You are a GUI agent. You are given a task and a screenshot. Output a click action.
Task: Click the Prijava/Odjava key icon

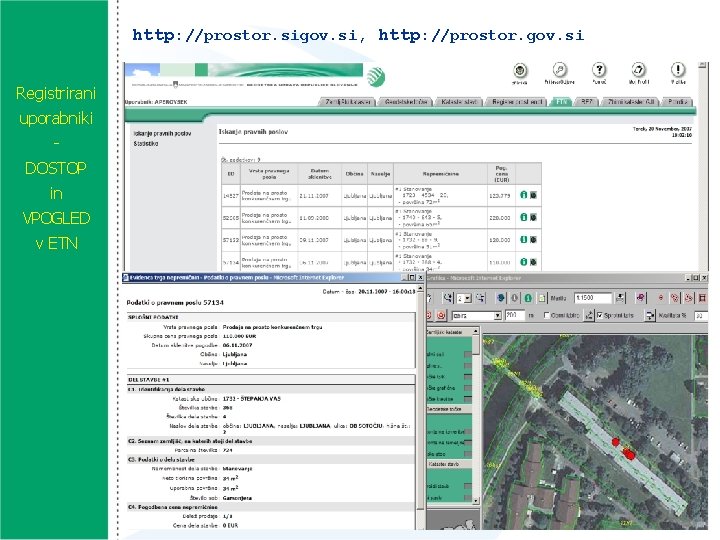(559, 70)
